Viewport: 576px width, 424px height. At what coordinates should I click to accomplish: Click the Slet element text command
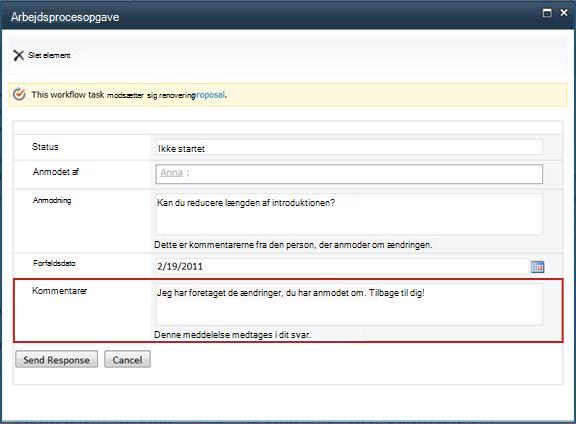49,55
